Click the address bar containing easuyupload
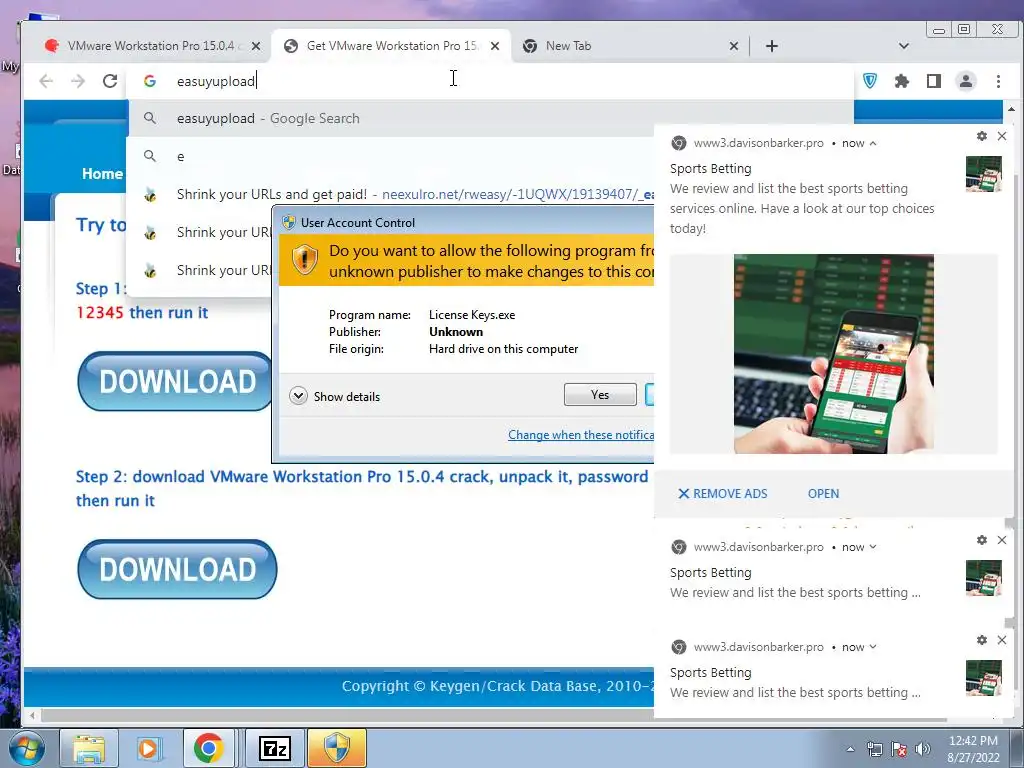1024x768 pixels. point(490,81)
